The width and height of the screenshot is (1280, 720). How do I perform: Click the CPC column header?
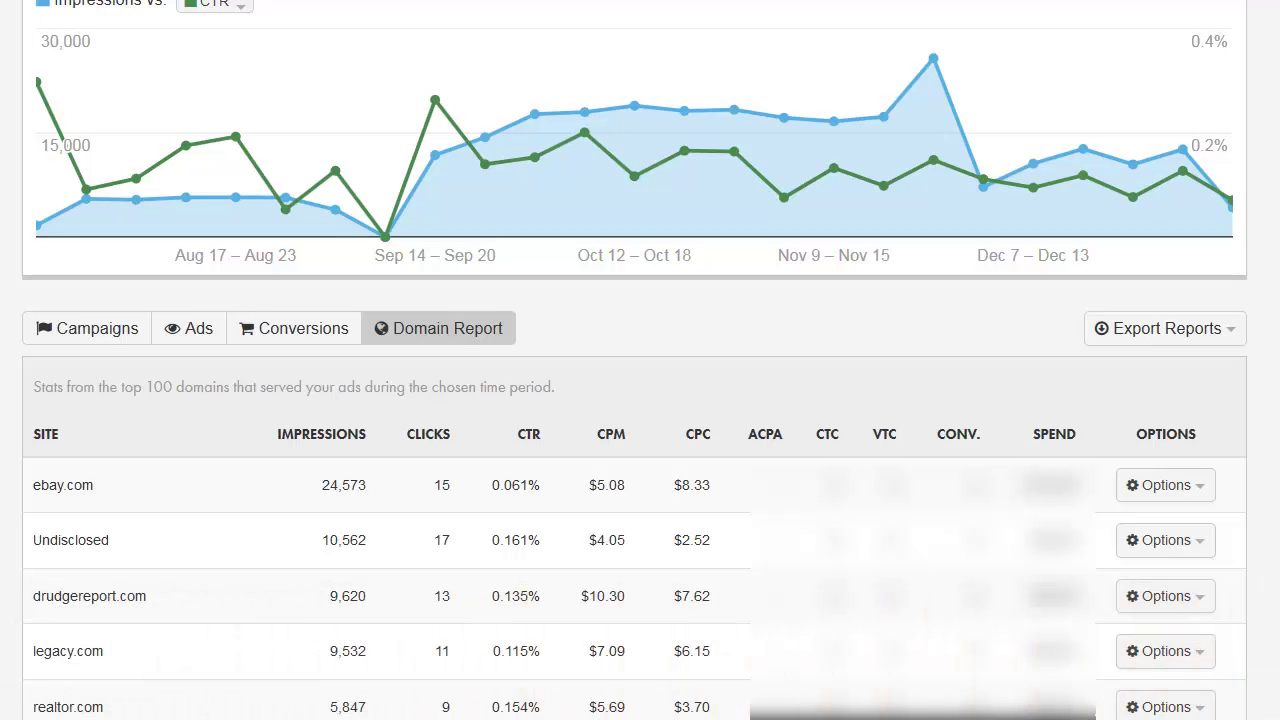698,434
